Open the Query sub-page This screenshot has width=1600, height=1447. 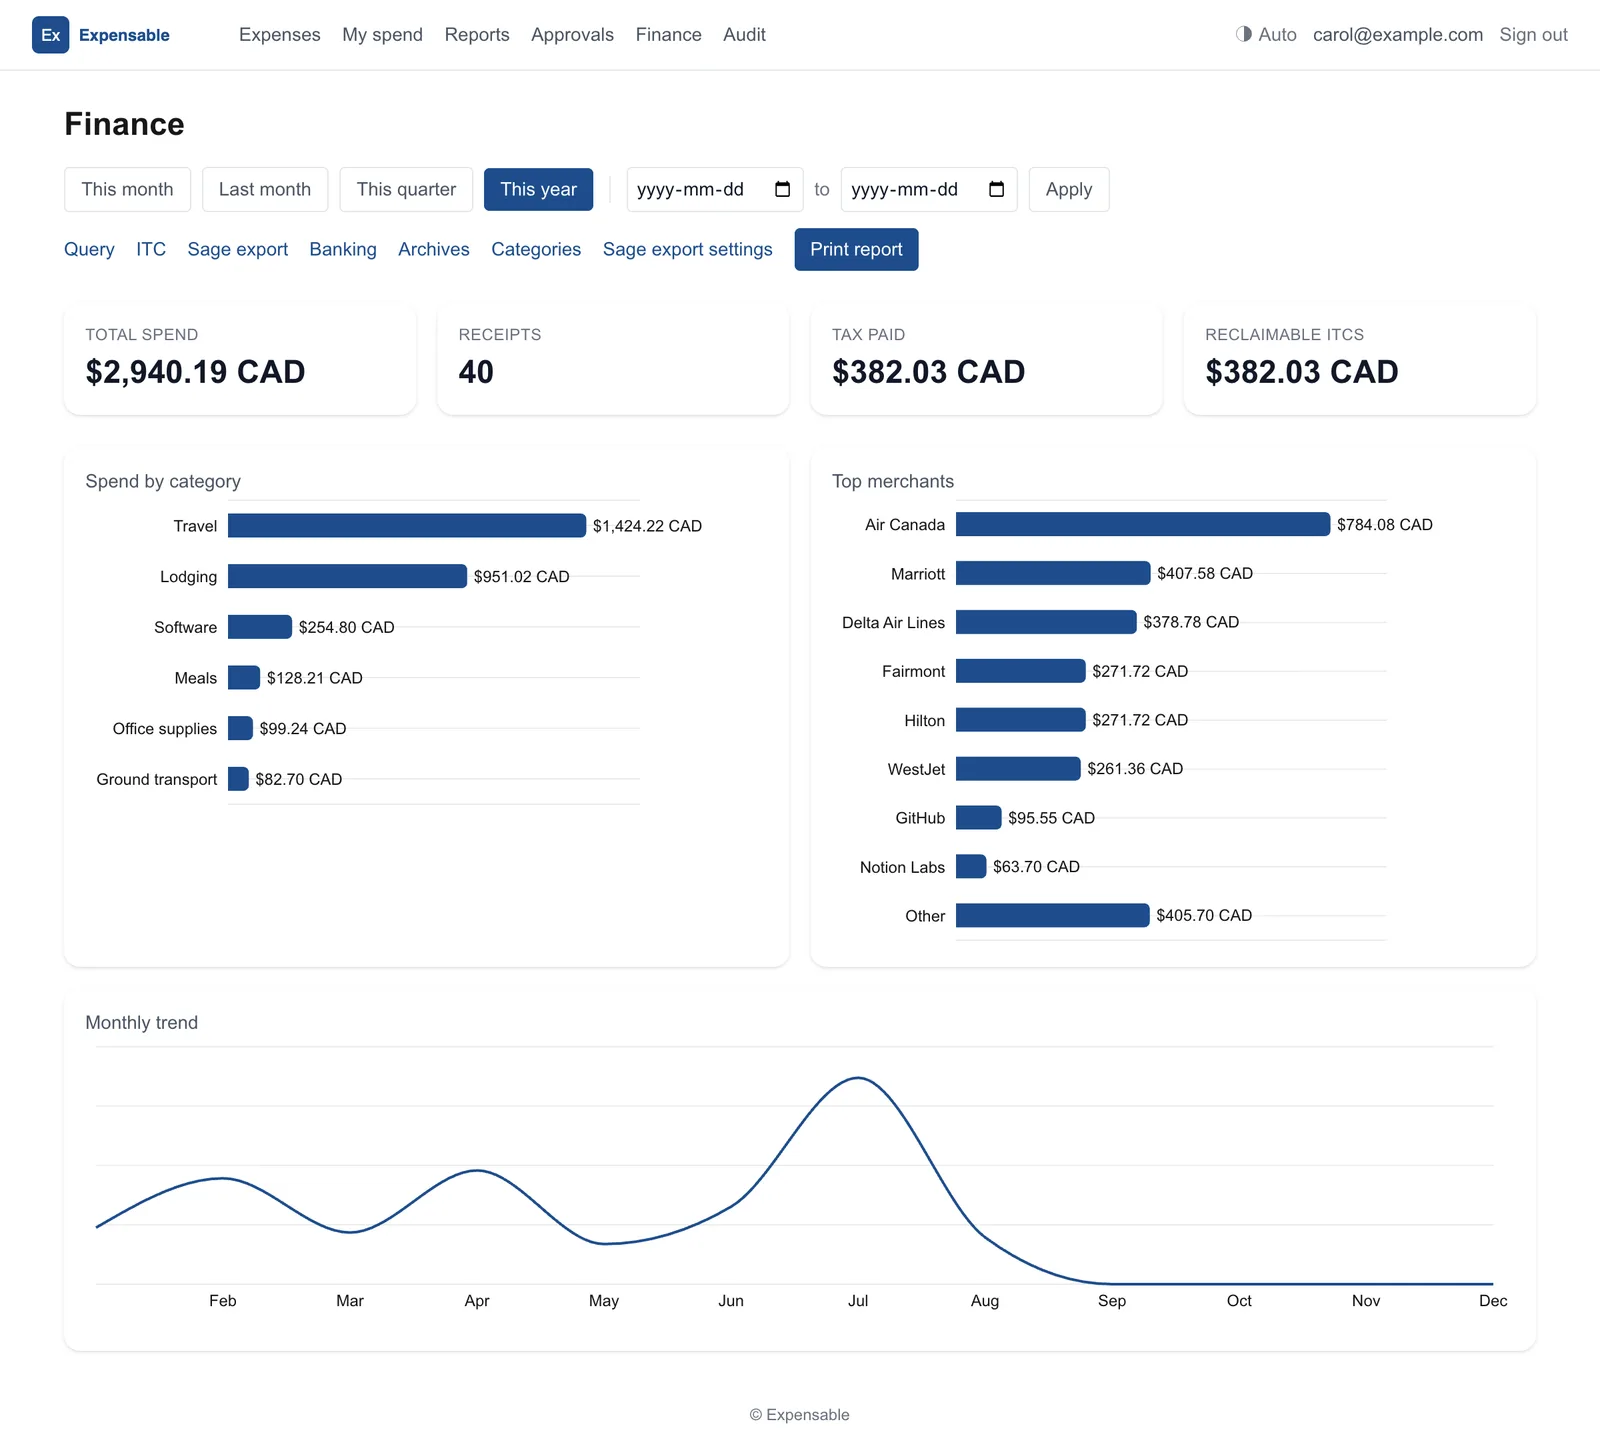[89, 249]
